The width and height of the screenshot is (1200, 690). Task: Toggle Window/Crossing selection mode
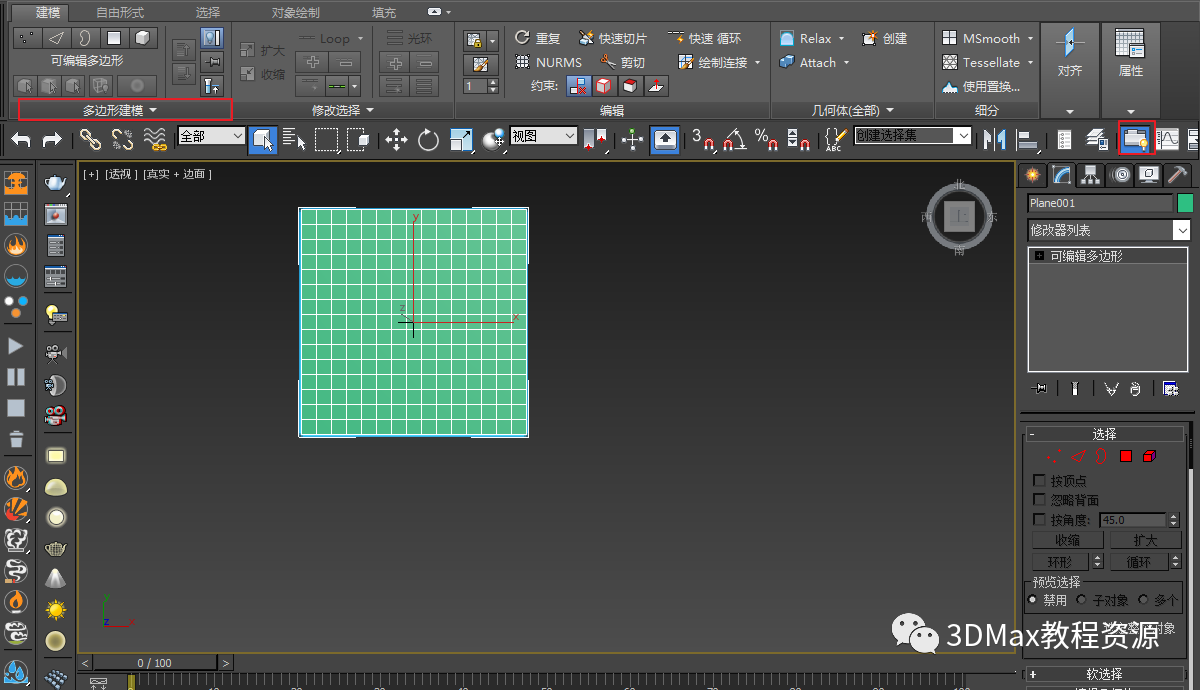pos(358,140)
